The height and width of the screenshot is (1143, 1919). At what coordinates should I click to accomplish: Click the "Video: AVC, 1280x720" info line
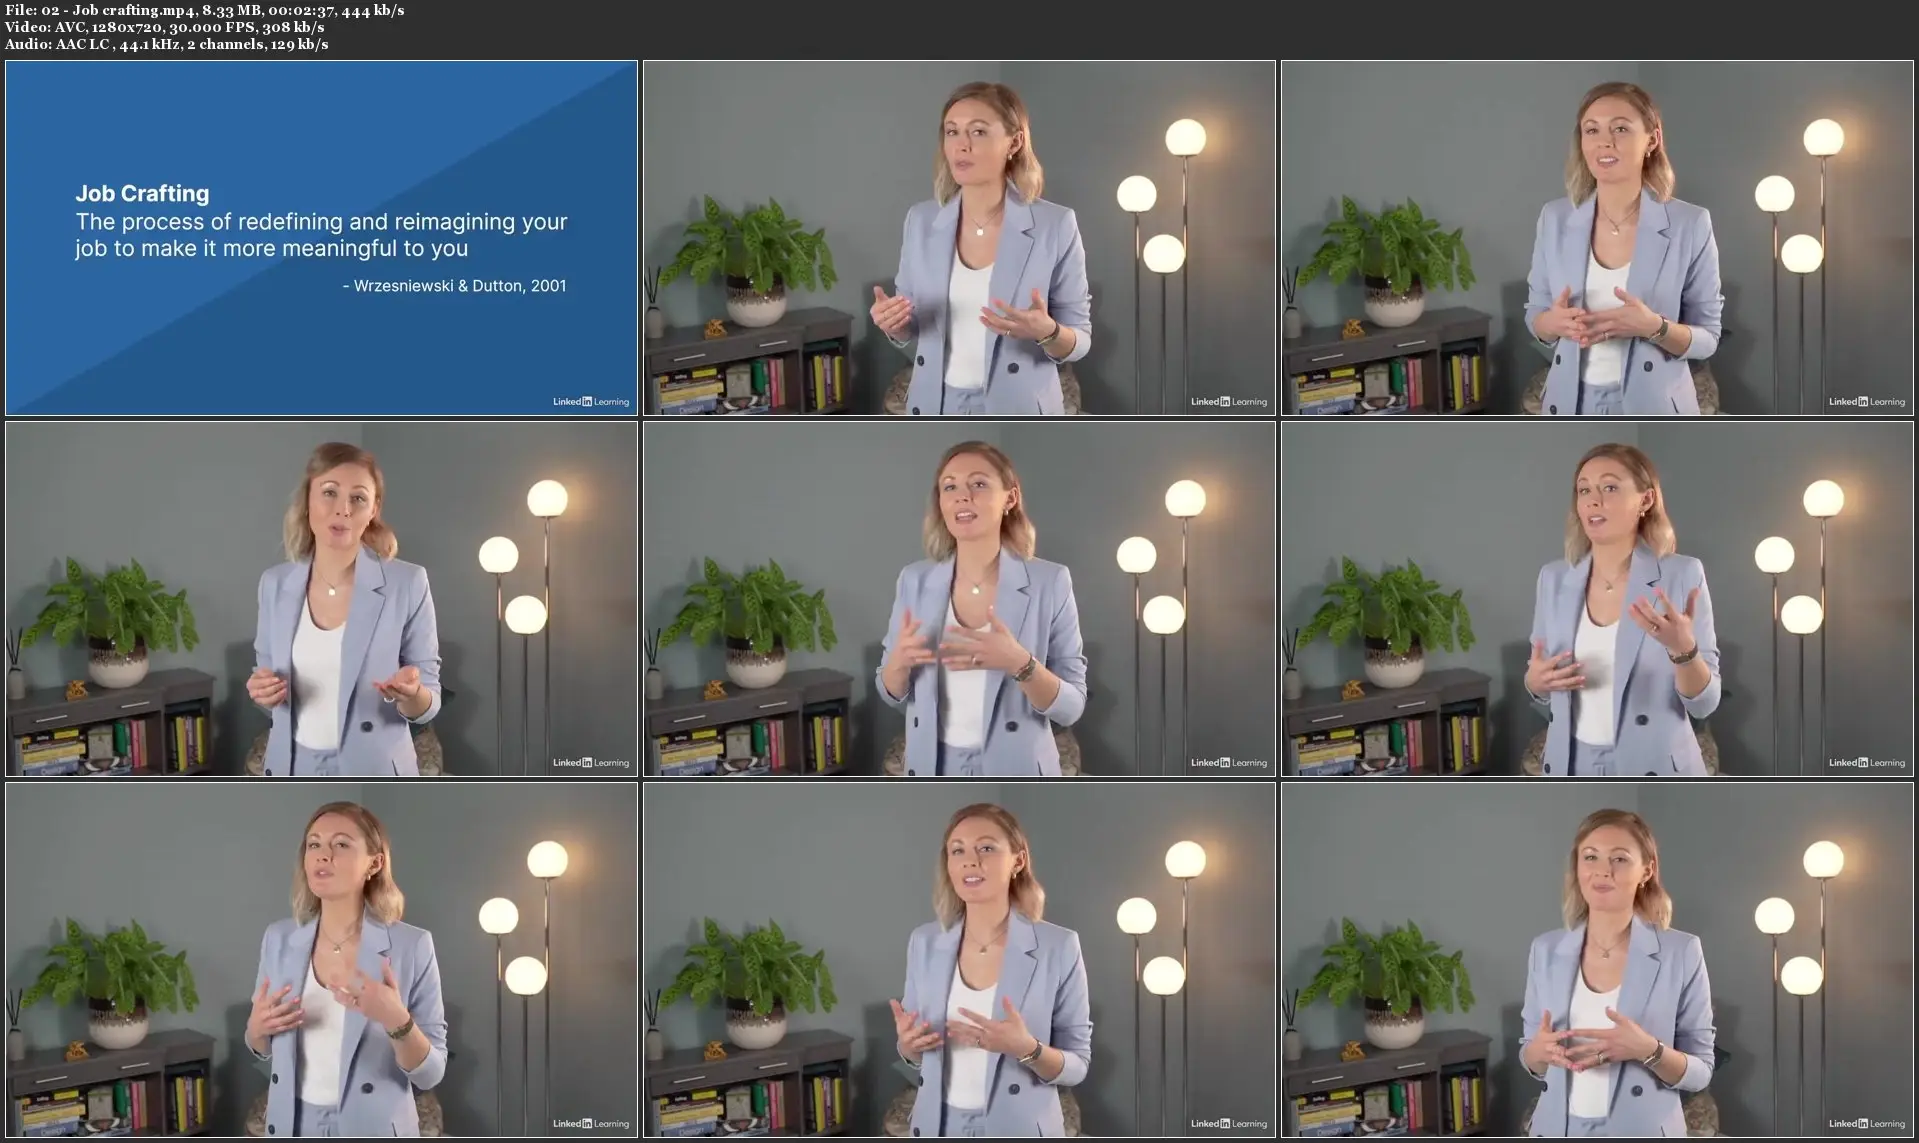coord(165,27)
